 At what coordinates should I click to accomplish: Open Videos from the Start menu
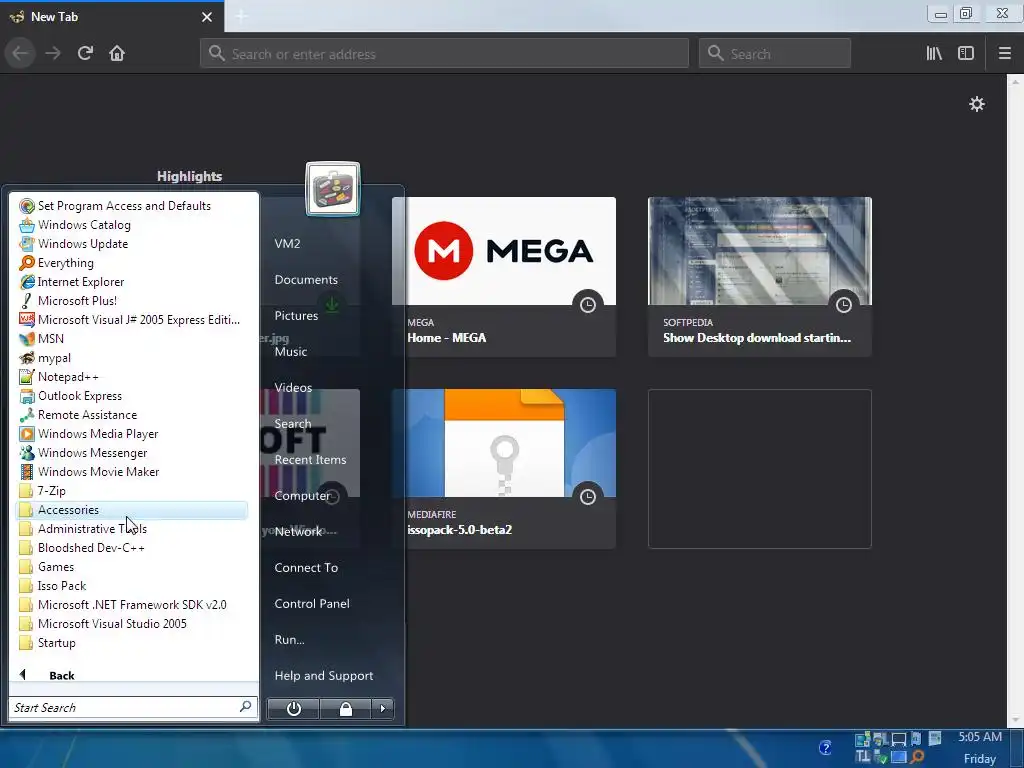[x=293, y=387]
